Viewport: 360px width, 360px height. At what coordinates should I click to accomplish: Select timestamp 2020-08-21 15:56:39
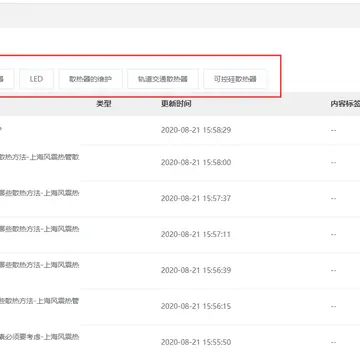pos(196,270)
